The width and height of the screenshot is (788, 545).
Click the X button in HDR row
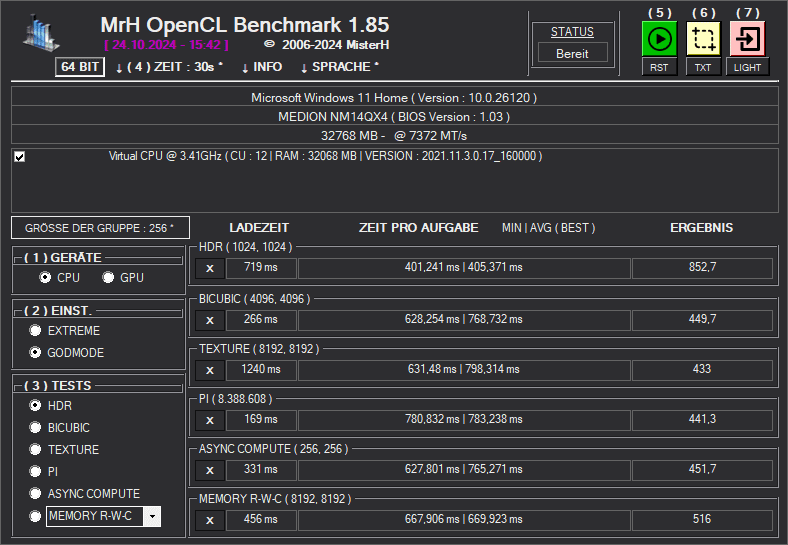210,268
